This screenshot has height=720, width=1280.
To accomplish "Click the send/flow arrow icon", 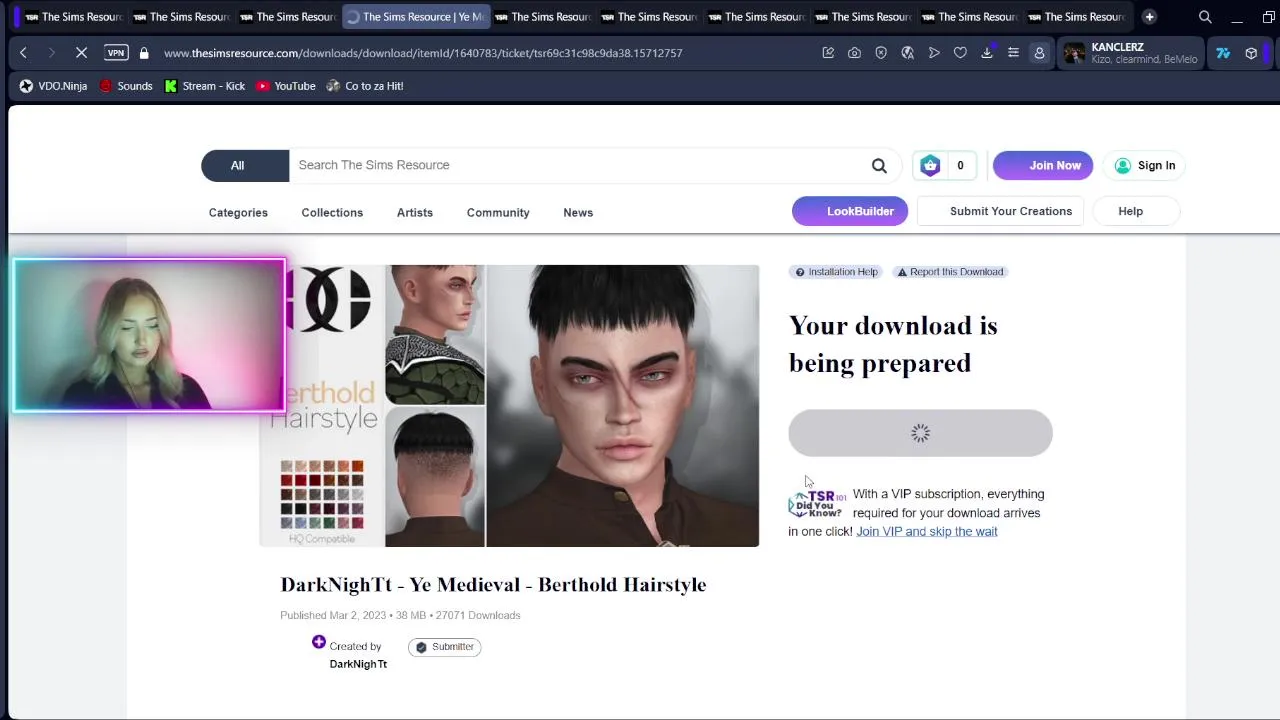I will [934, 53].
